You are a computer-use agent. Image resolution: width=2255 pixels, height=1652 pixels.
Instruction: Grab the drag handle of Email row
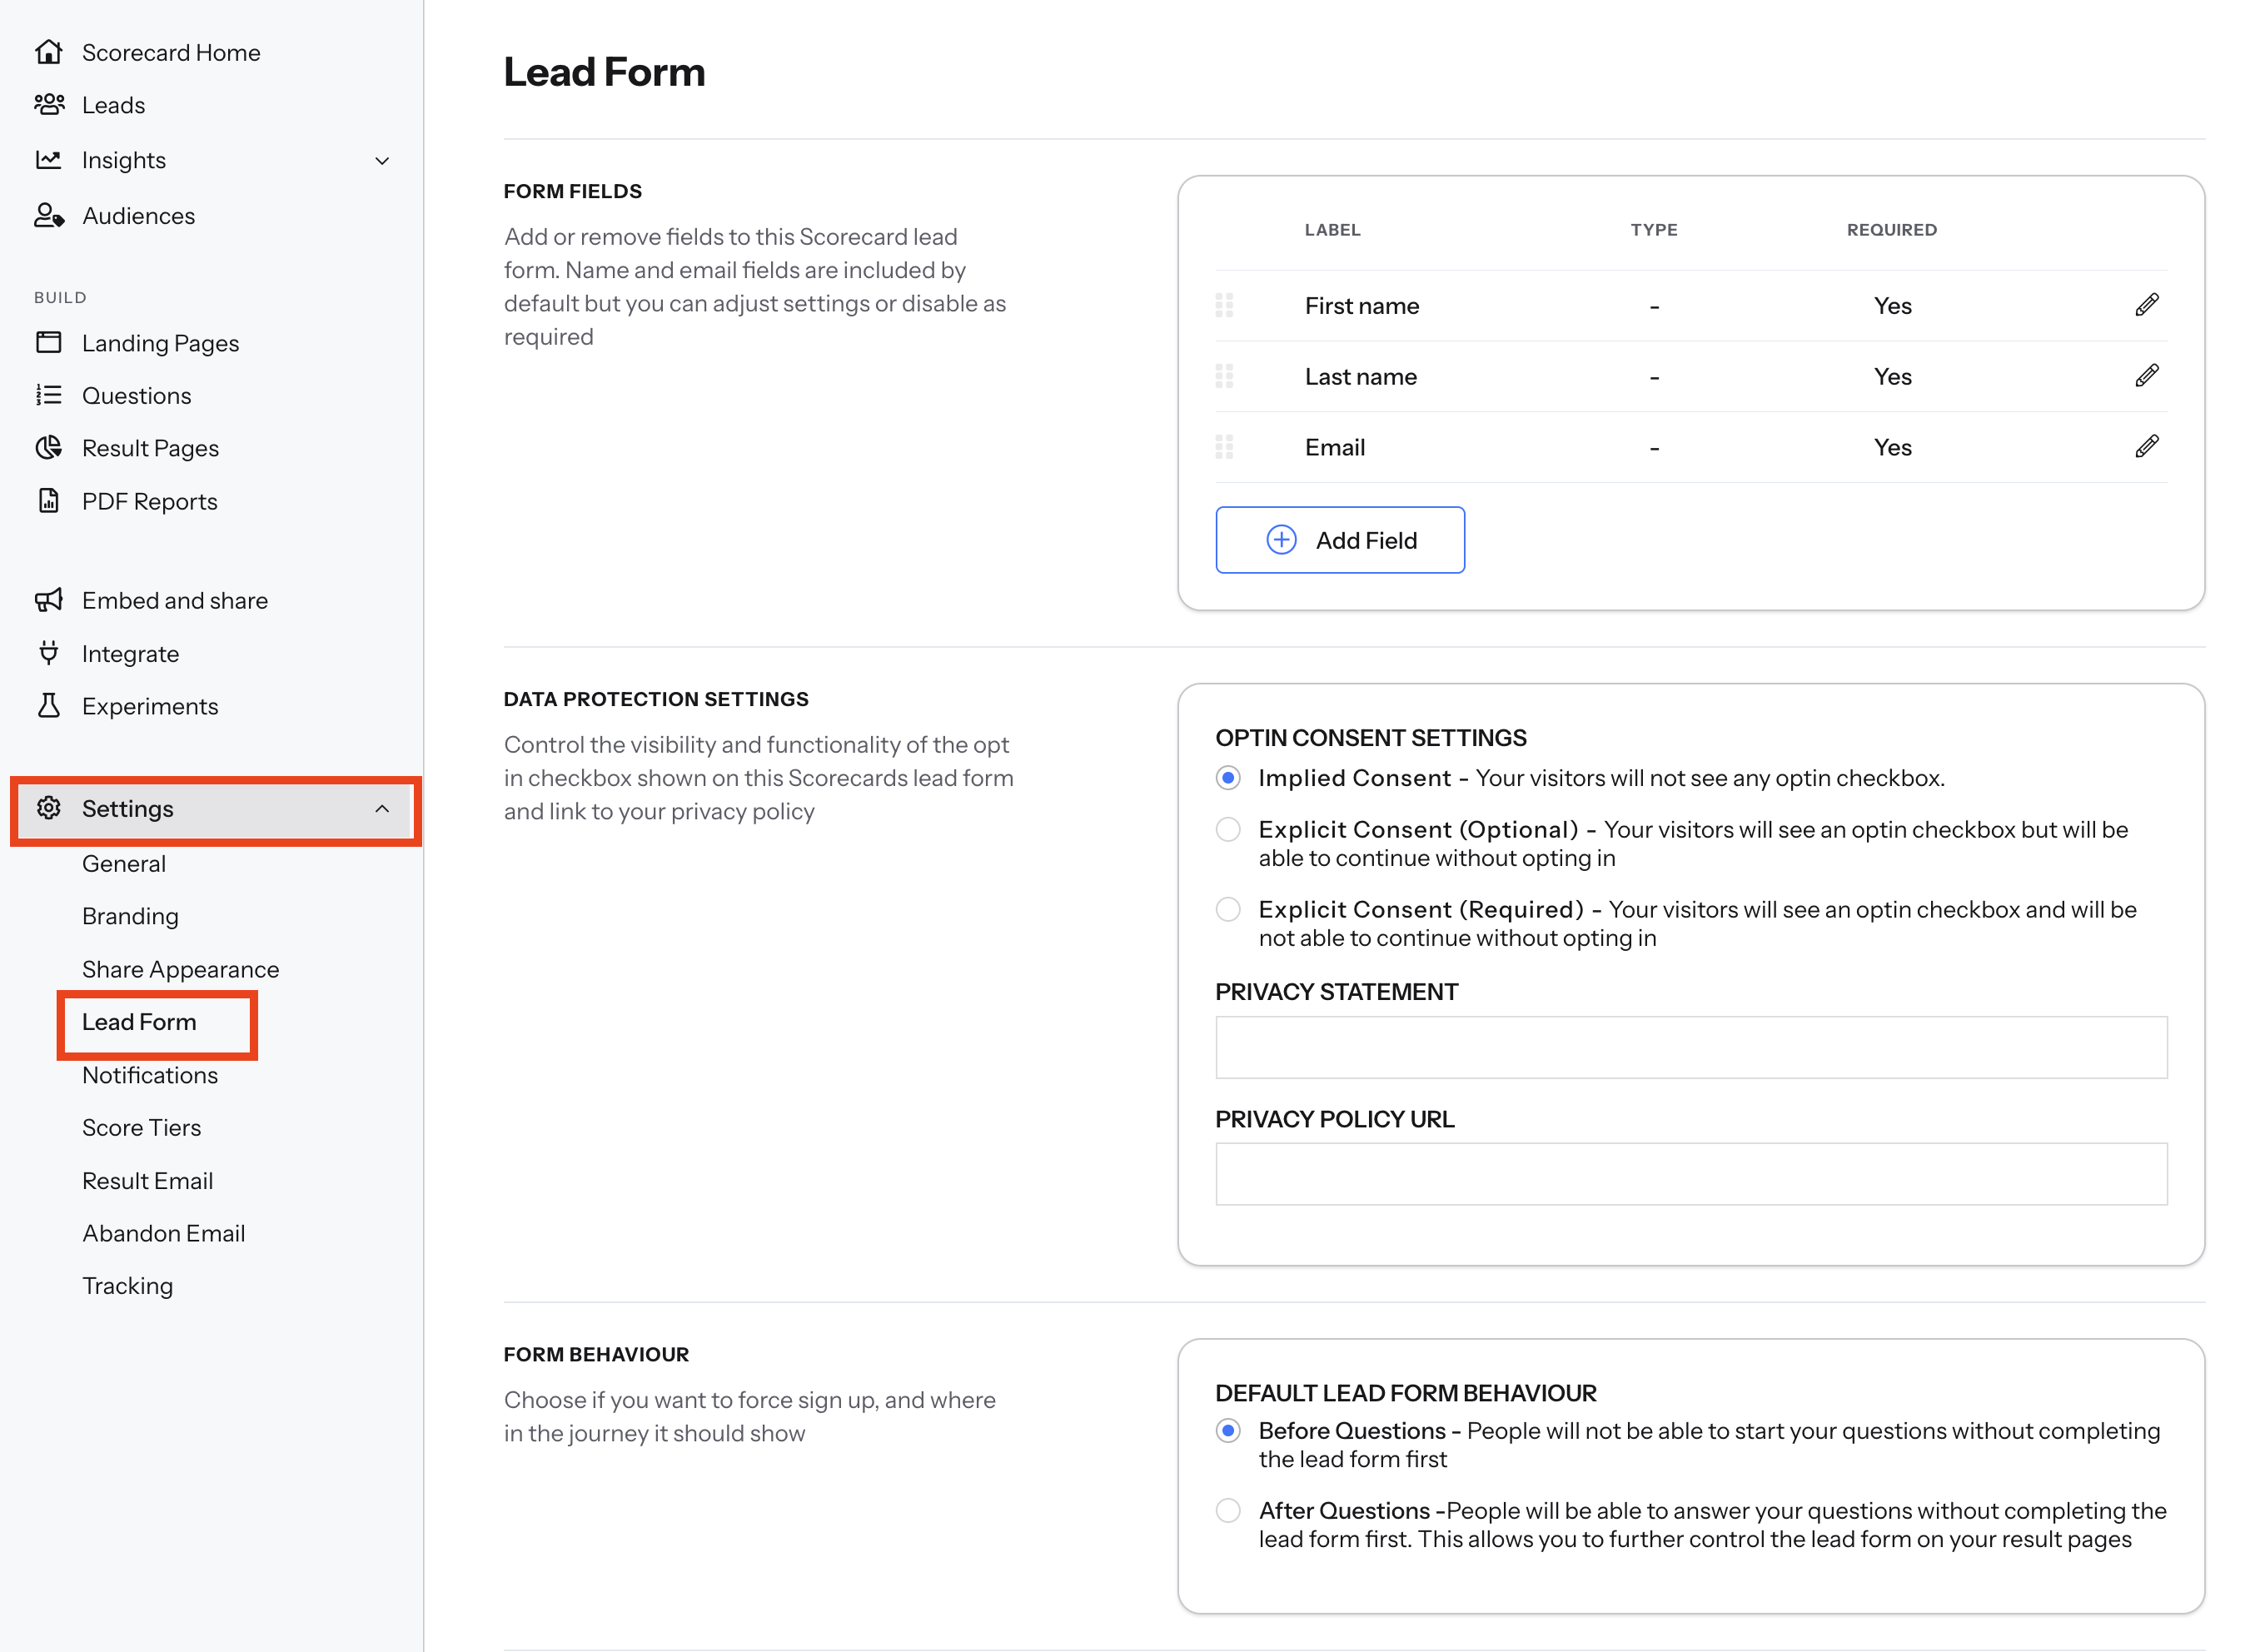[x=1224, y=447]
